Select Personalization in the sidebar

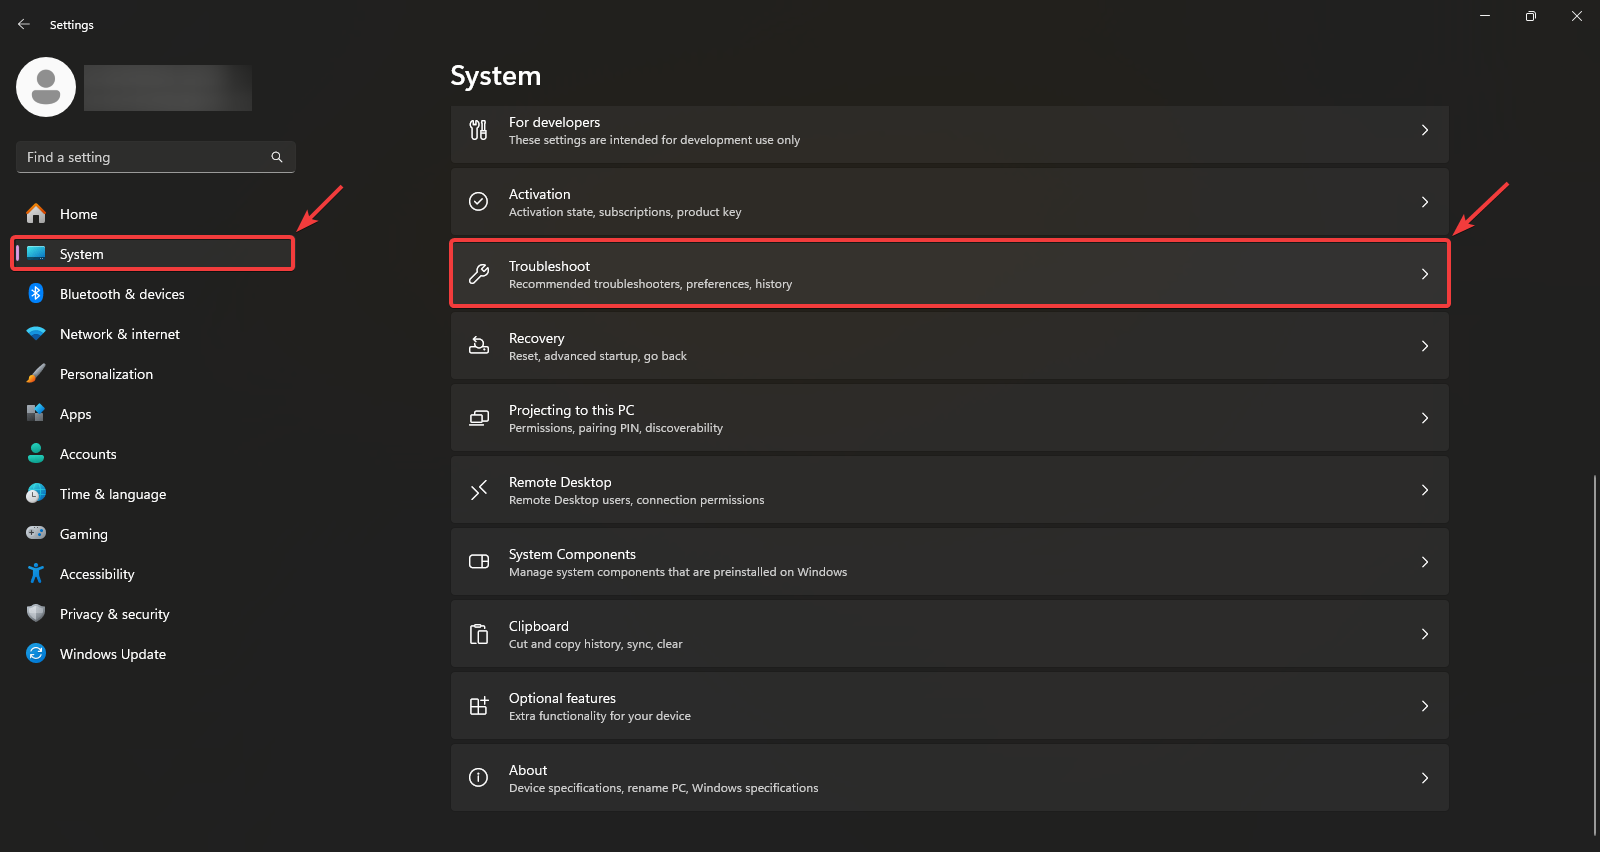(x=106, y=374)
